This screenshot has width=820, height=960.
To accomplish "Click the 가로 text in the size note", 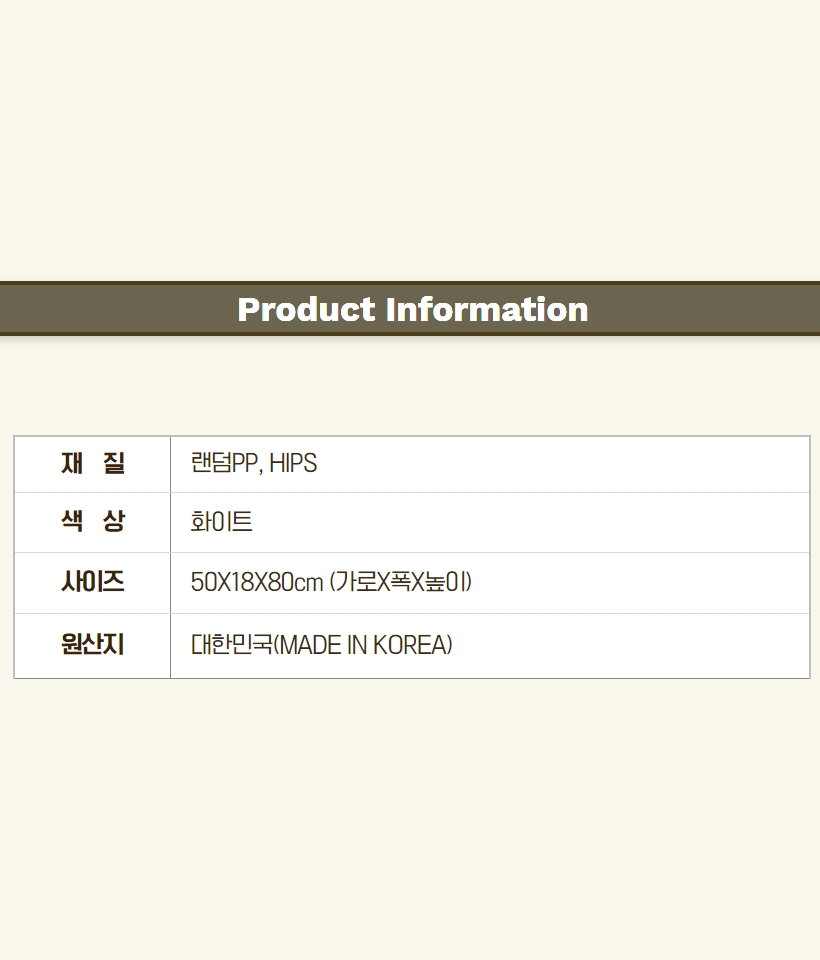I will coord(355,582).
